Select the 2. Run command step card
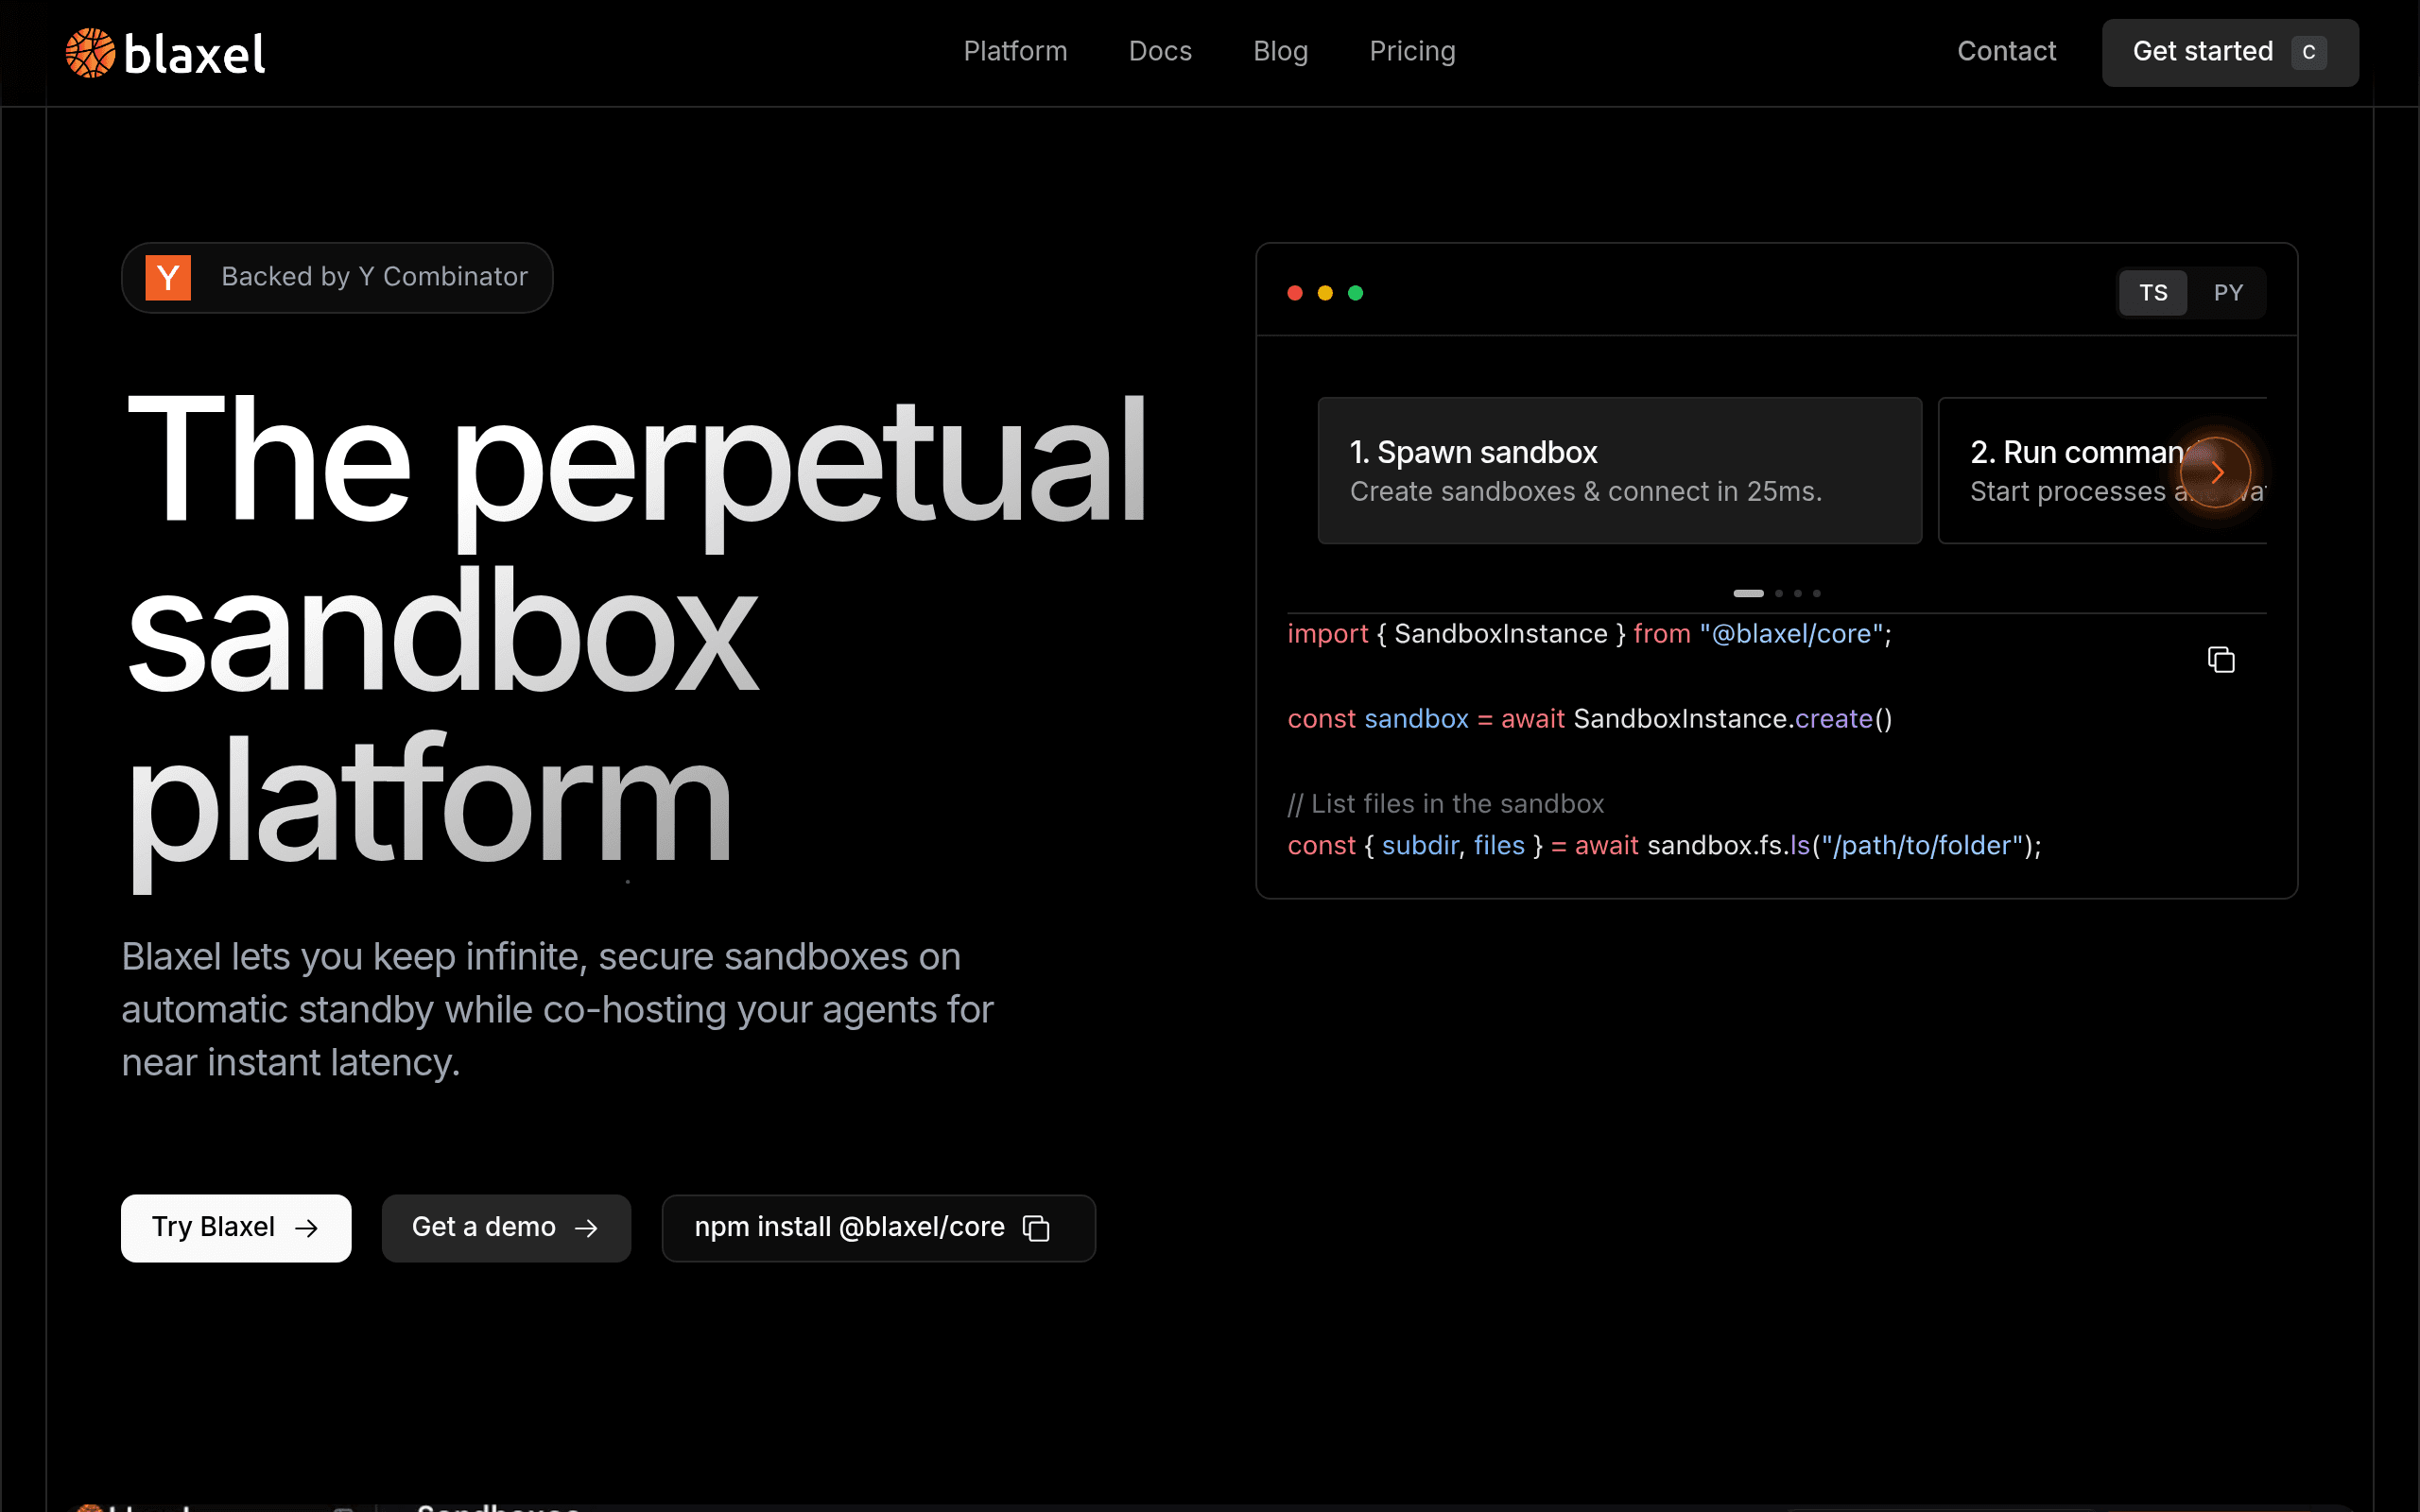2420x1512 pixels. click(2102, 471)
